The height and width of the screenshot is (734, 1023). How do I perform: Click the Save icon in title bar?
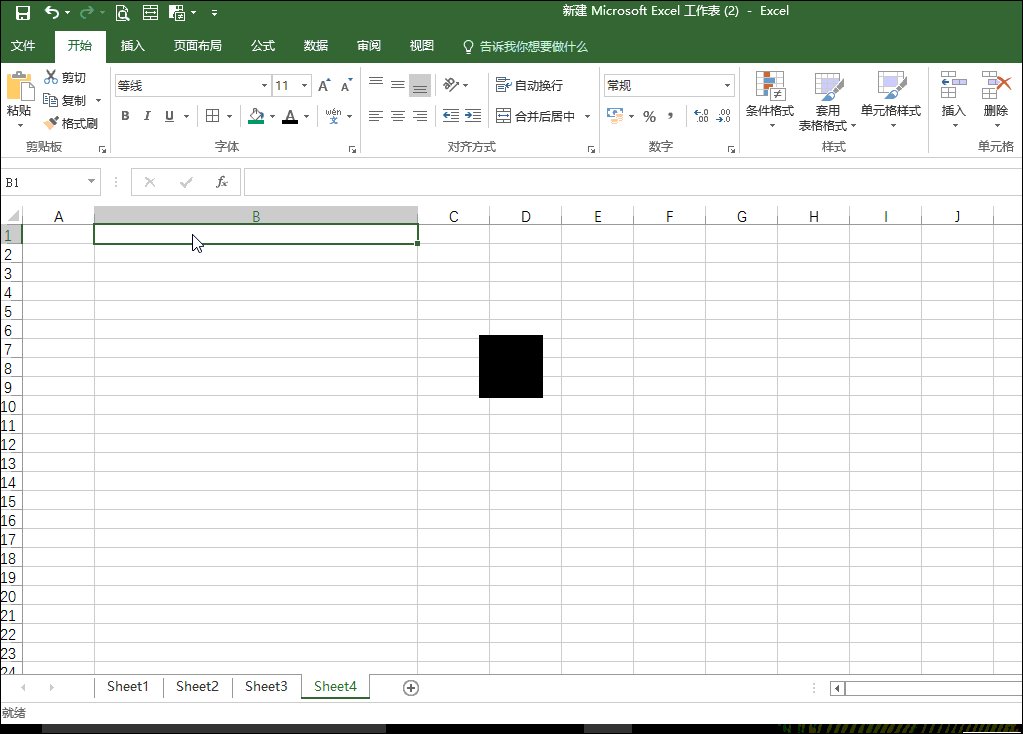(x=22, y=13)
